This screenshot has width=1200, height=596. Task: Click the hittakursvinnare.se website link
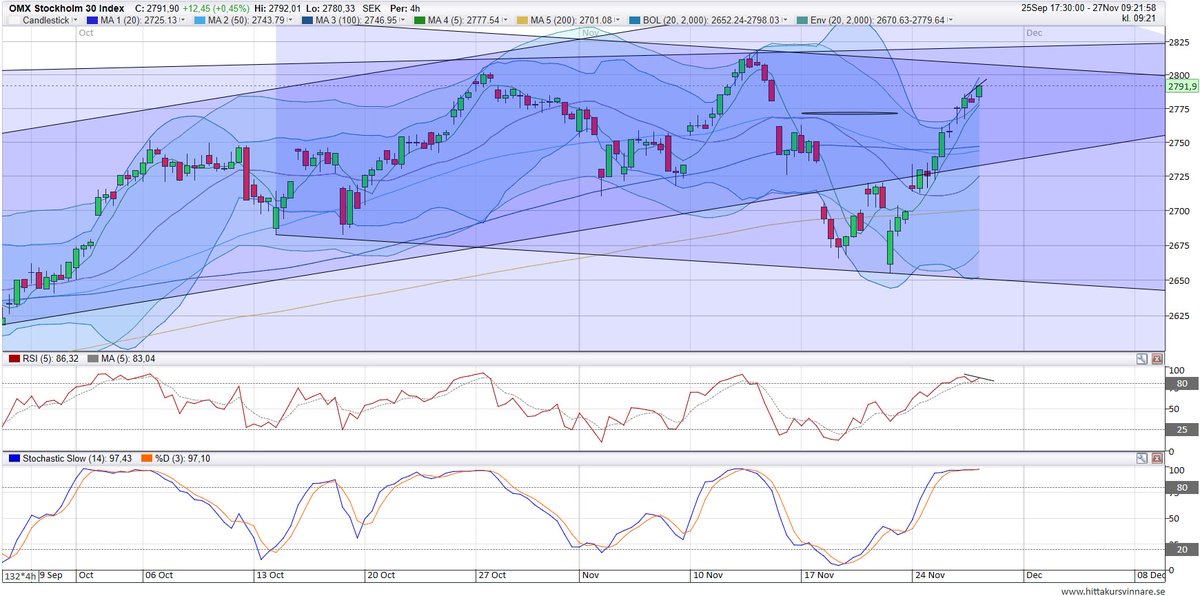click(1115, 590)
